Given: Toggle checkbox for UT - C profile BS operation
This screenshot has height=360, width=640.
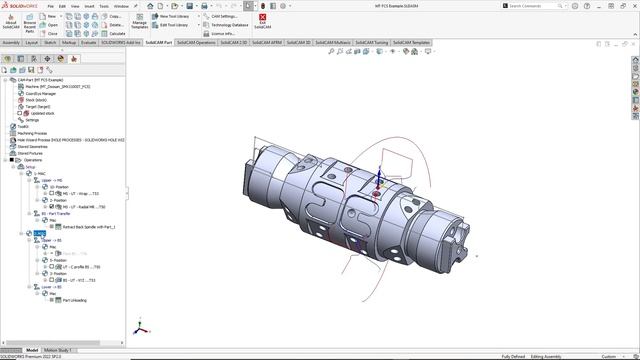Looking at the screenshot, I should pos(51,267).
